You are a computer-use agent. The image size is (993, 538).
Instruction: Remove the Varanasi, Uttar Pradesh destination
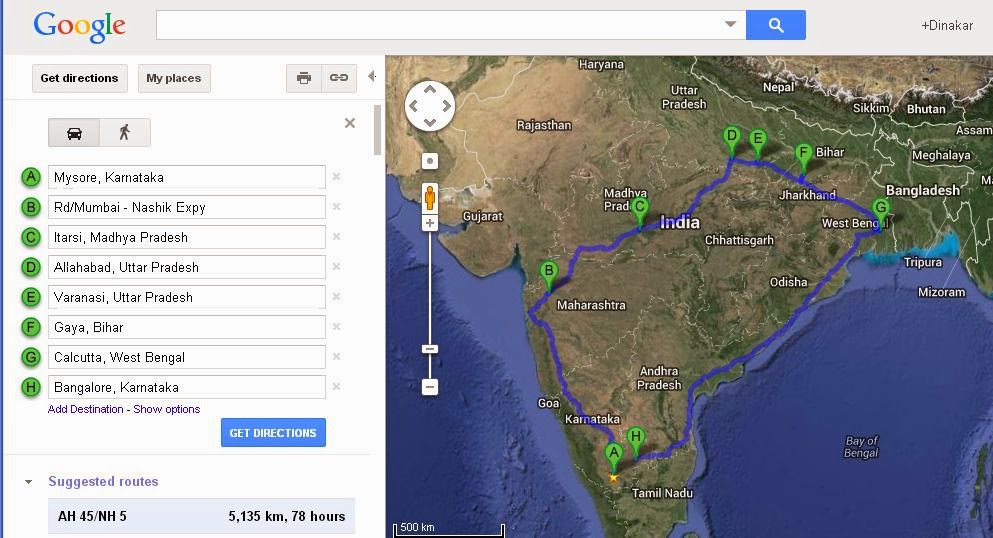point(336,296)
